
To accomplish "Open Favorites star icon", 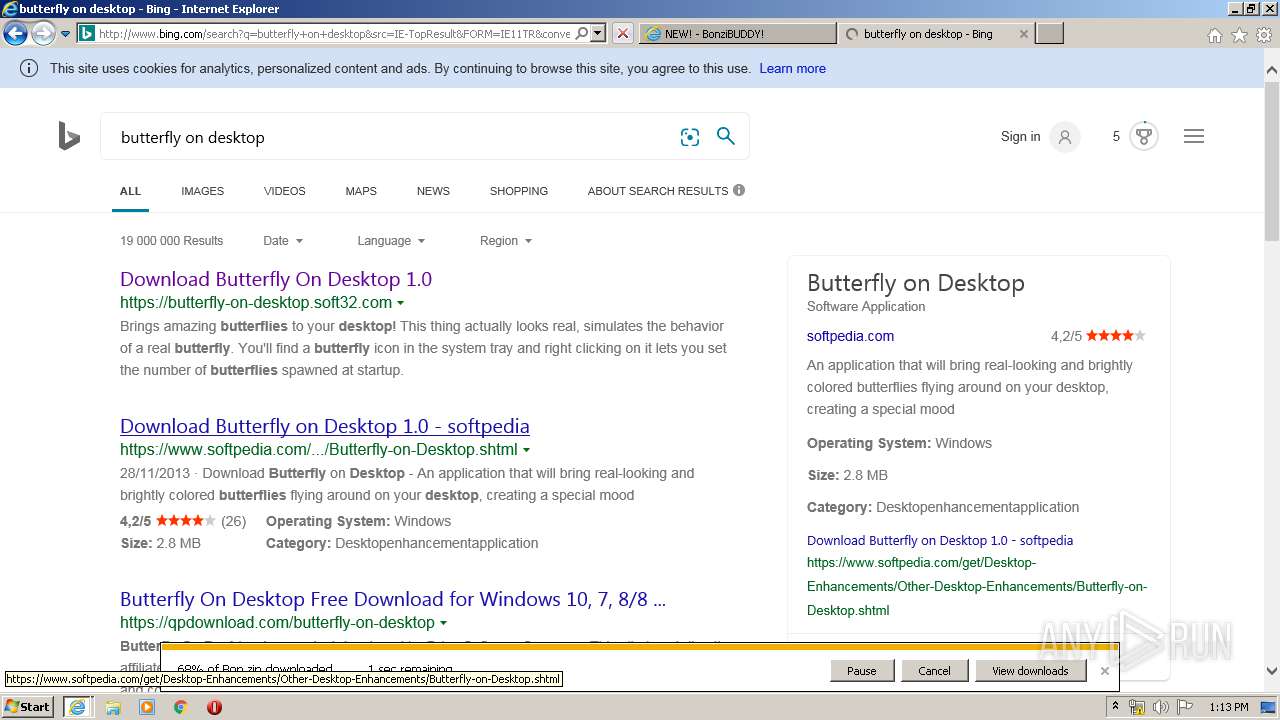I will pos(1239,35).
